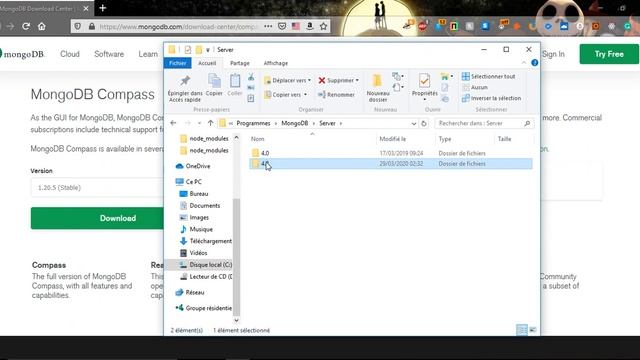The image size is (640, 360).
Task: Click the Supprimer red X icon
Action: [x=322, y=80]
